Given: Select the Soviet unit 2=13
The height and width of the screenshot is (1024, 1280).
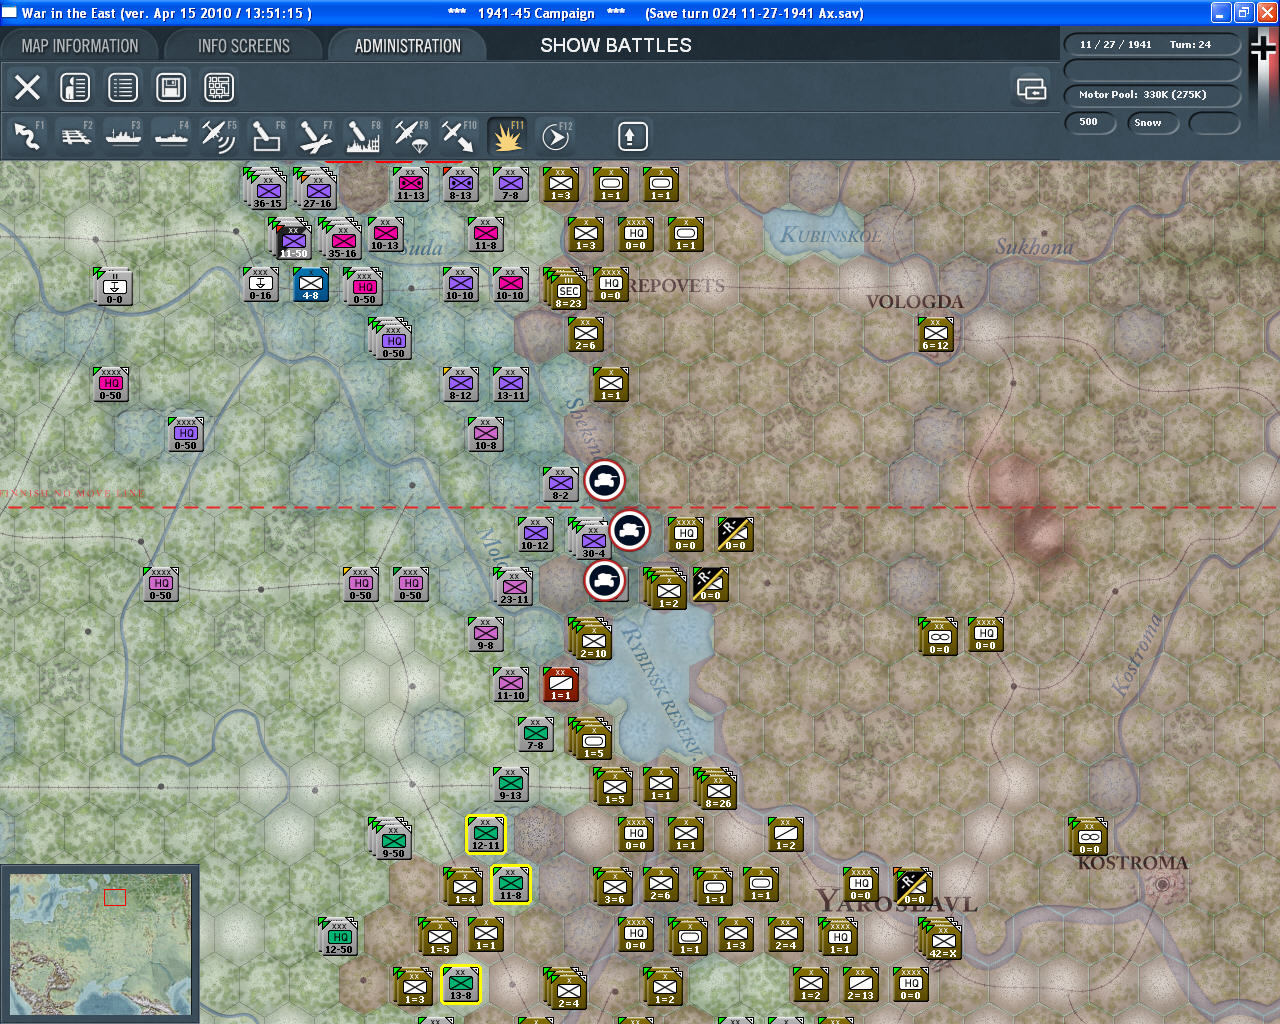Looking at the screenshot, I should (x=861, y=985).
